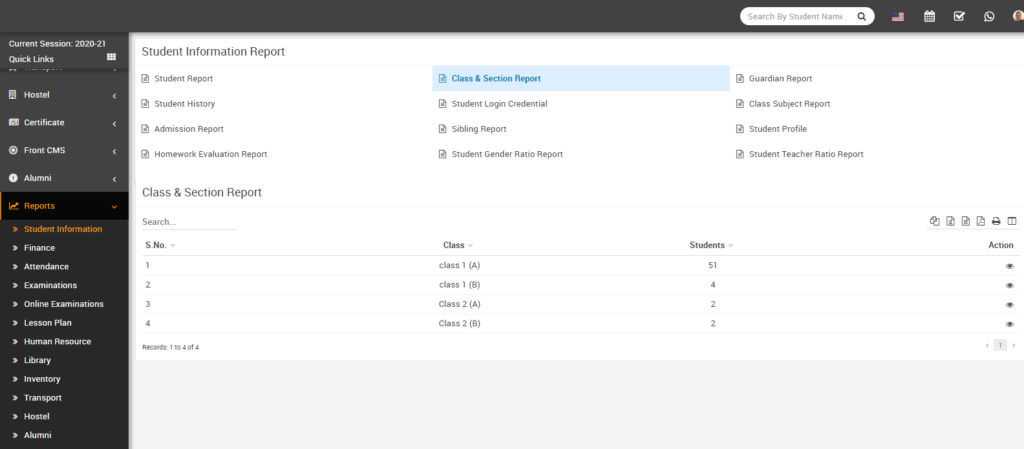This screenshot has height=449, width=1024.
Task: Open Attendance reports submenu item
Action: coord(46,266)
